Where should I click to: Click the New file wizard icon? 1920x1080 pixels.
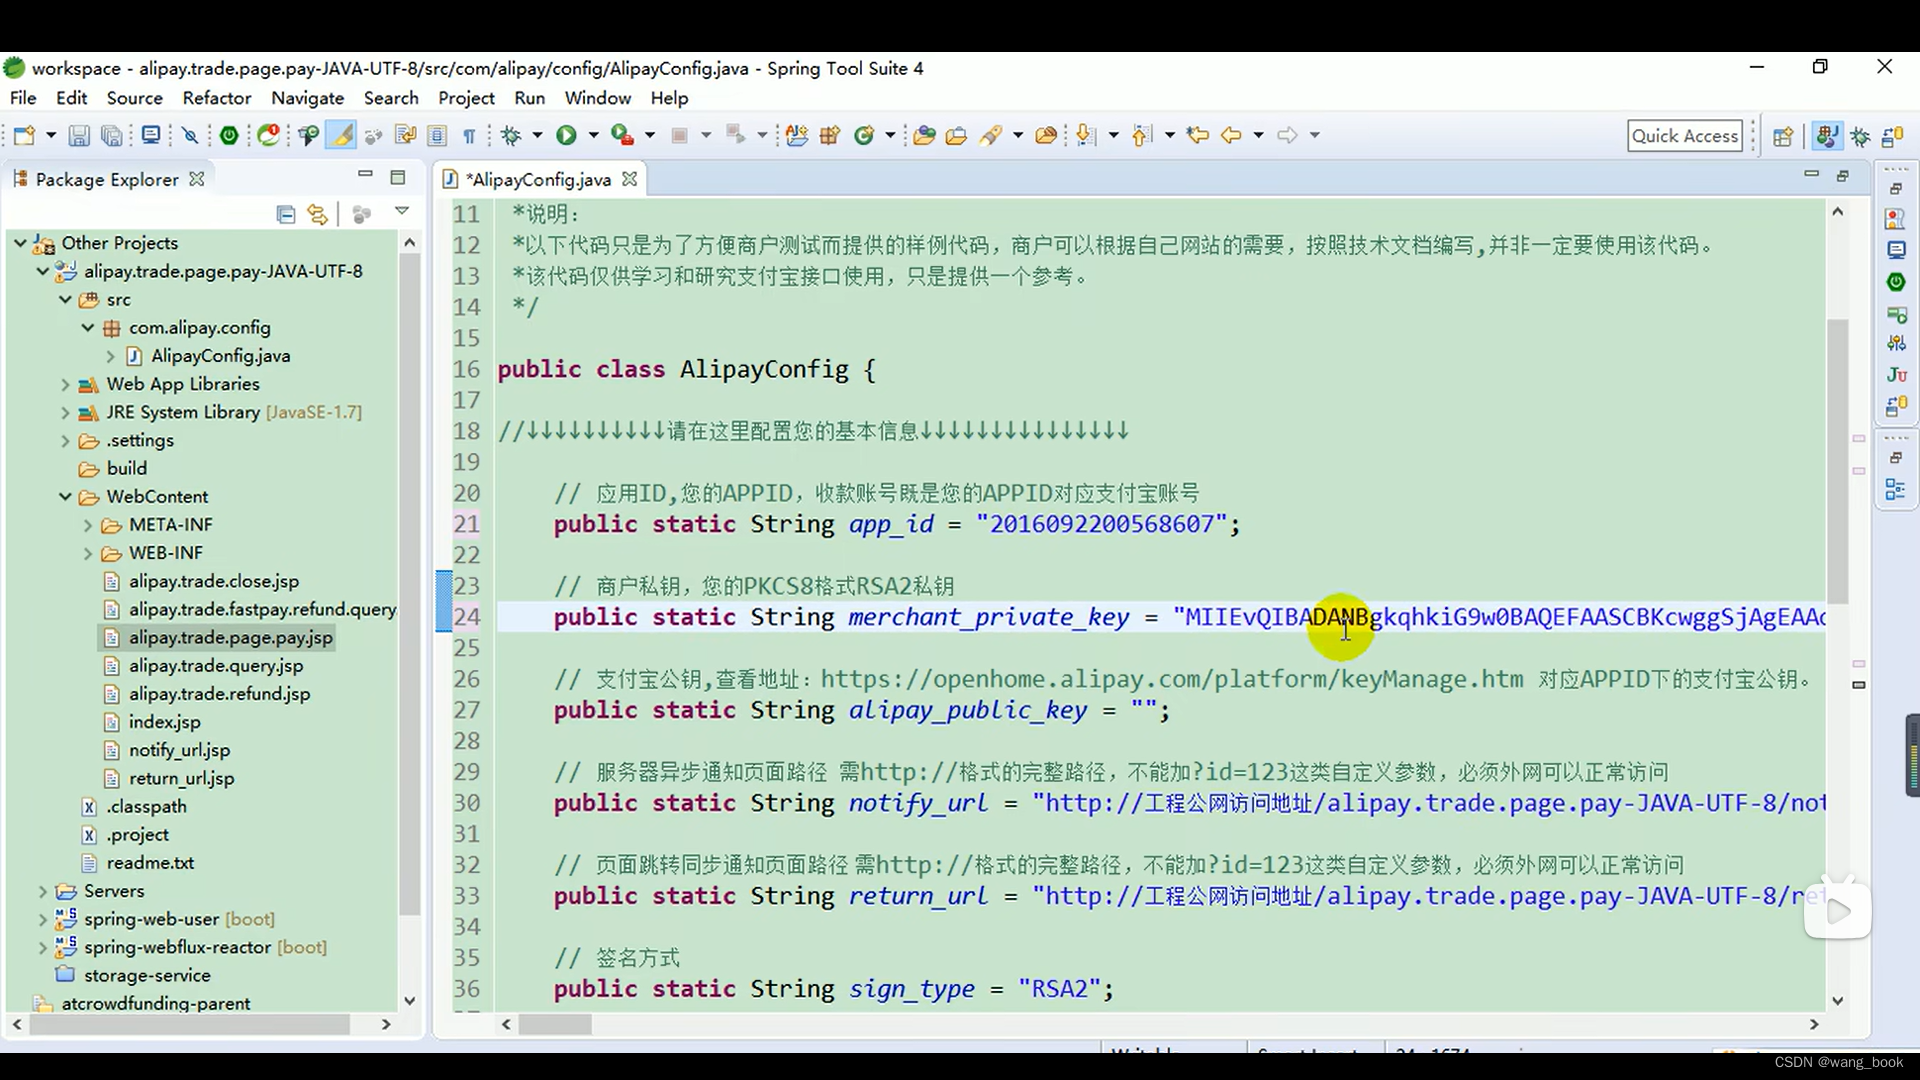pyautogui.click(x=24, y=135)
